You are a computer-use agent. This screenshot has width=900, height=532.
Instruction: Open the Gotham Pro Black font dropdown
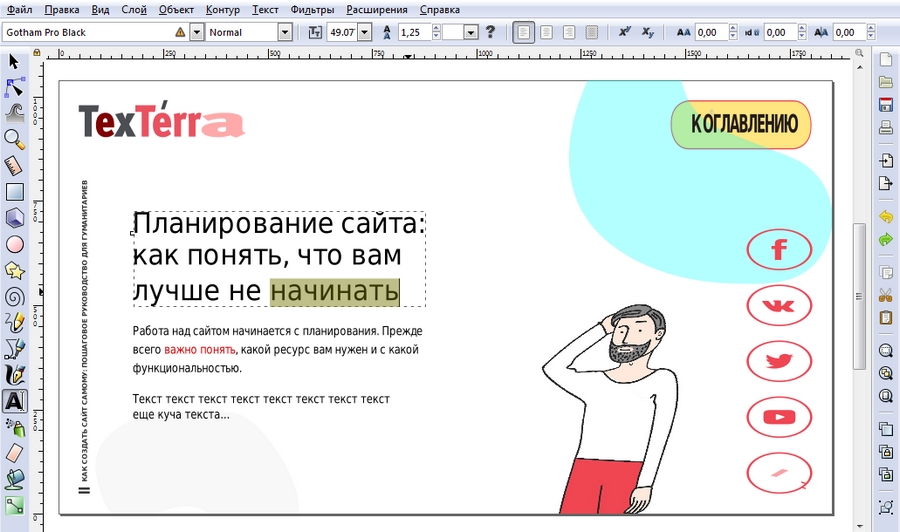(x=196, y=32)
